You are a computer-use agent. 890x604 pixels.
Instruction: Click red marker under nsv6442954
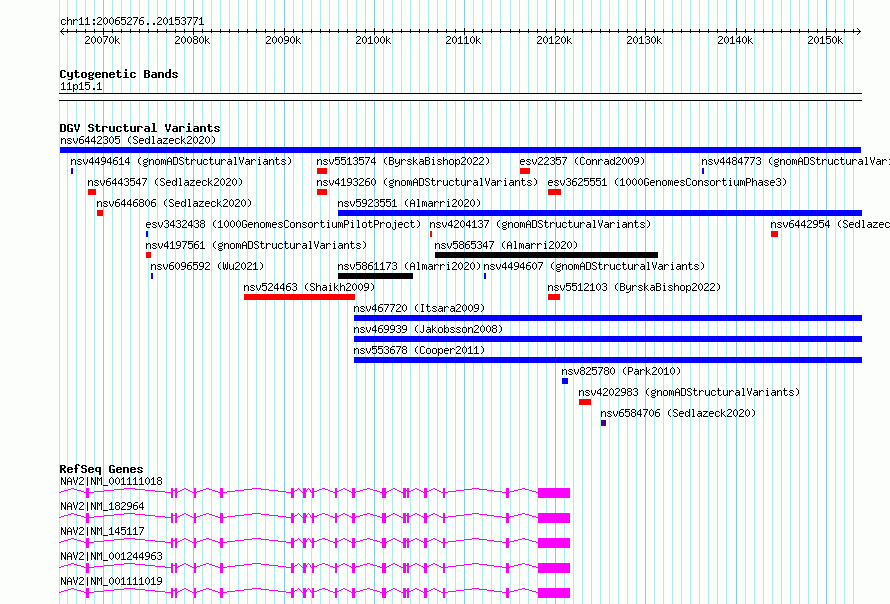click(x=774, y=234)
